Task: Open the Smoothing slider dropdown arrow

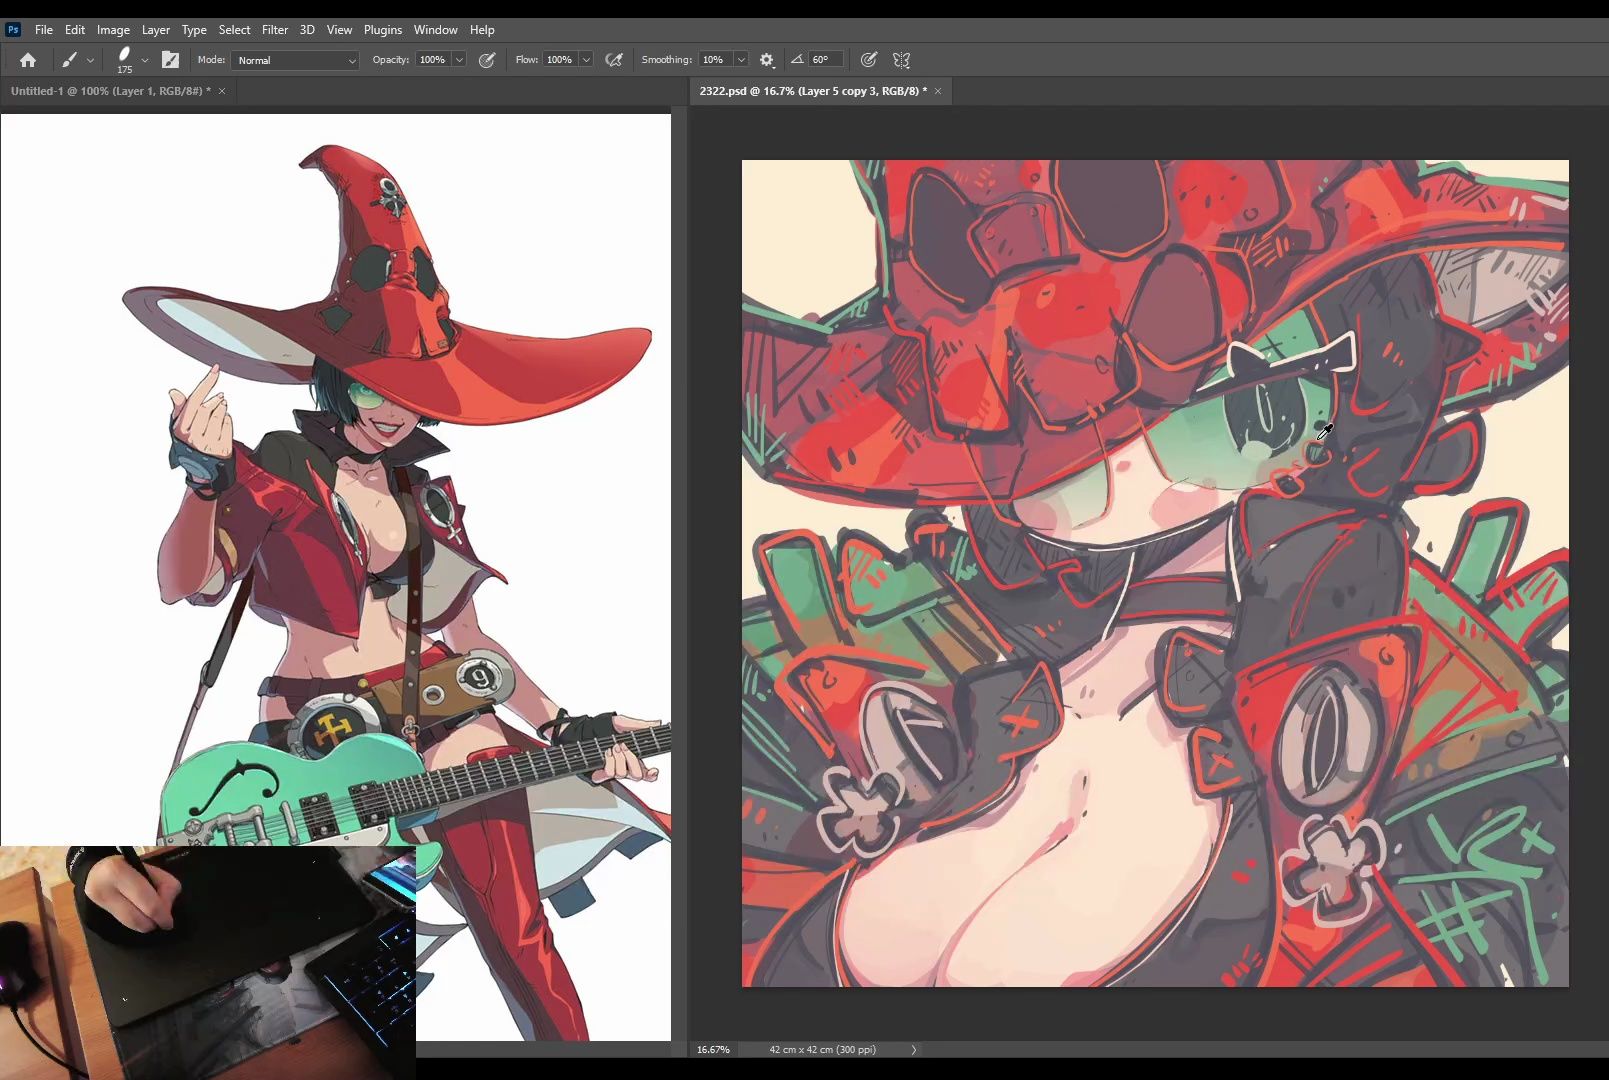Action: coord(741,60)
